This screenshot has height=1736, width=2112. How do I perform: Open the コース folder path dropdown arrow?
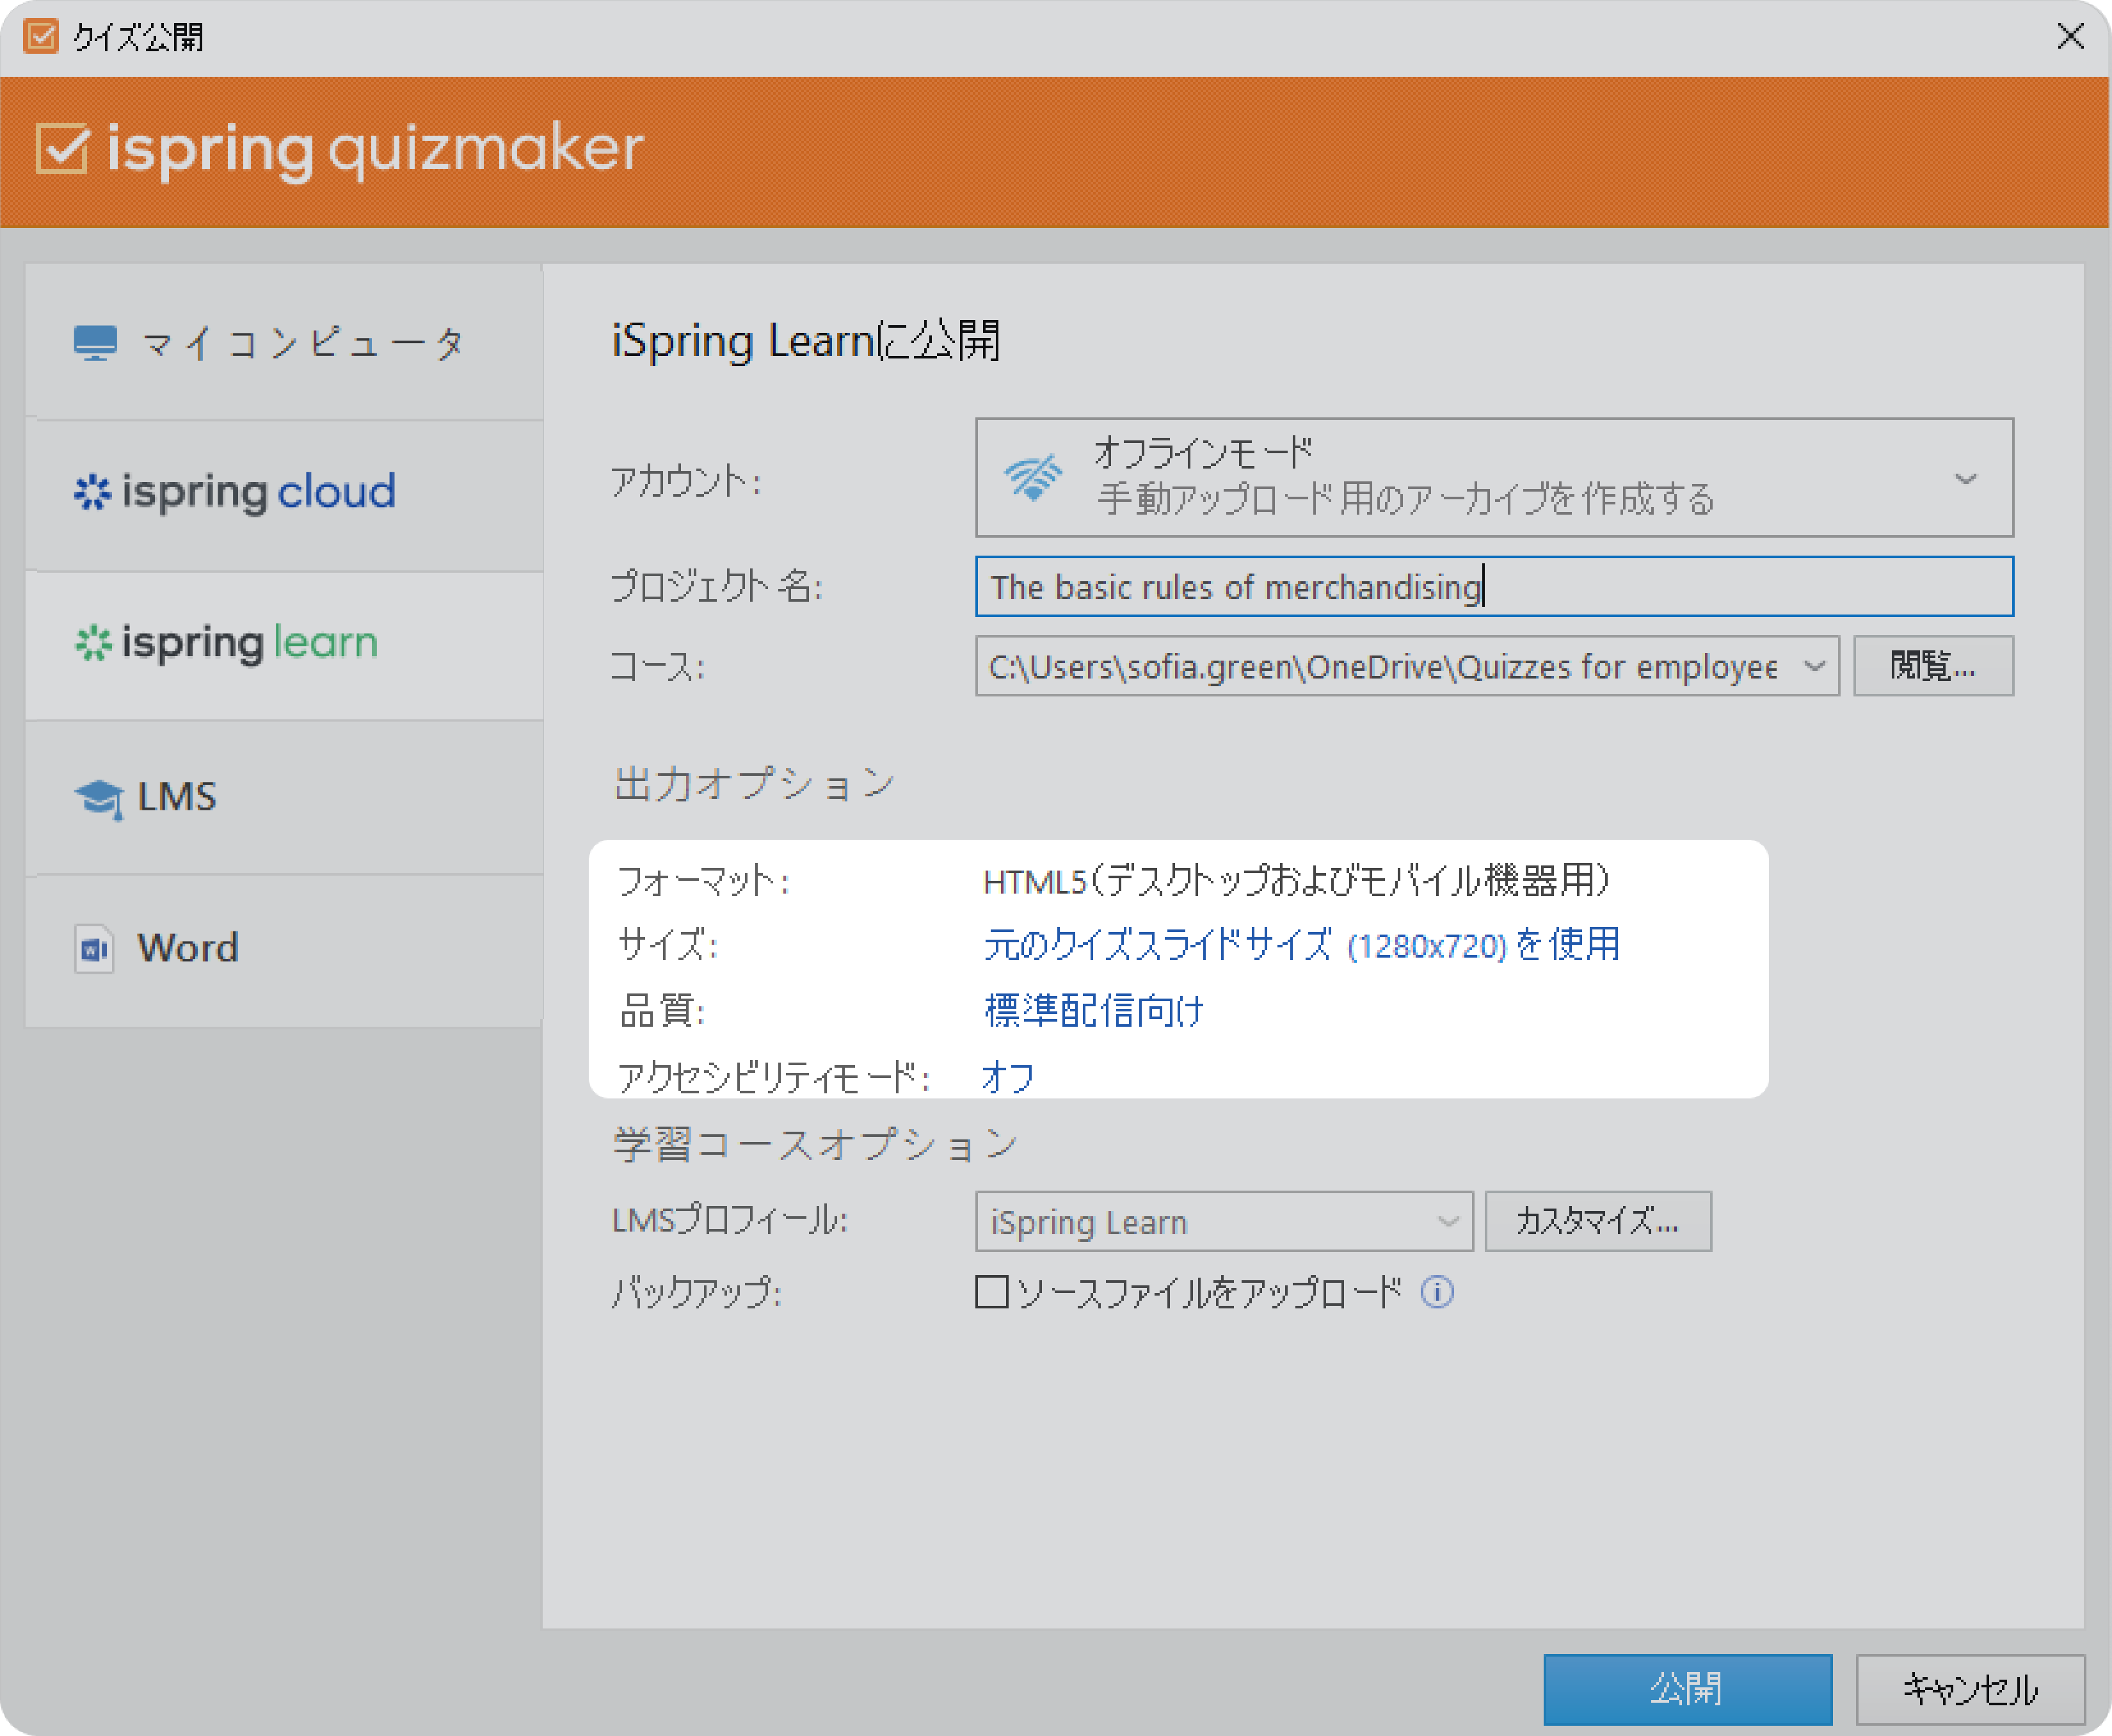pos(1814,666)
